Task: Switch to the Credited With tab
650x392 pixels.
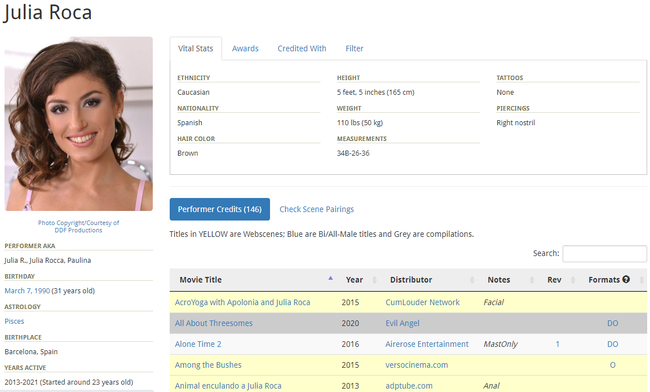Action: coord(302,48)
